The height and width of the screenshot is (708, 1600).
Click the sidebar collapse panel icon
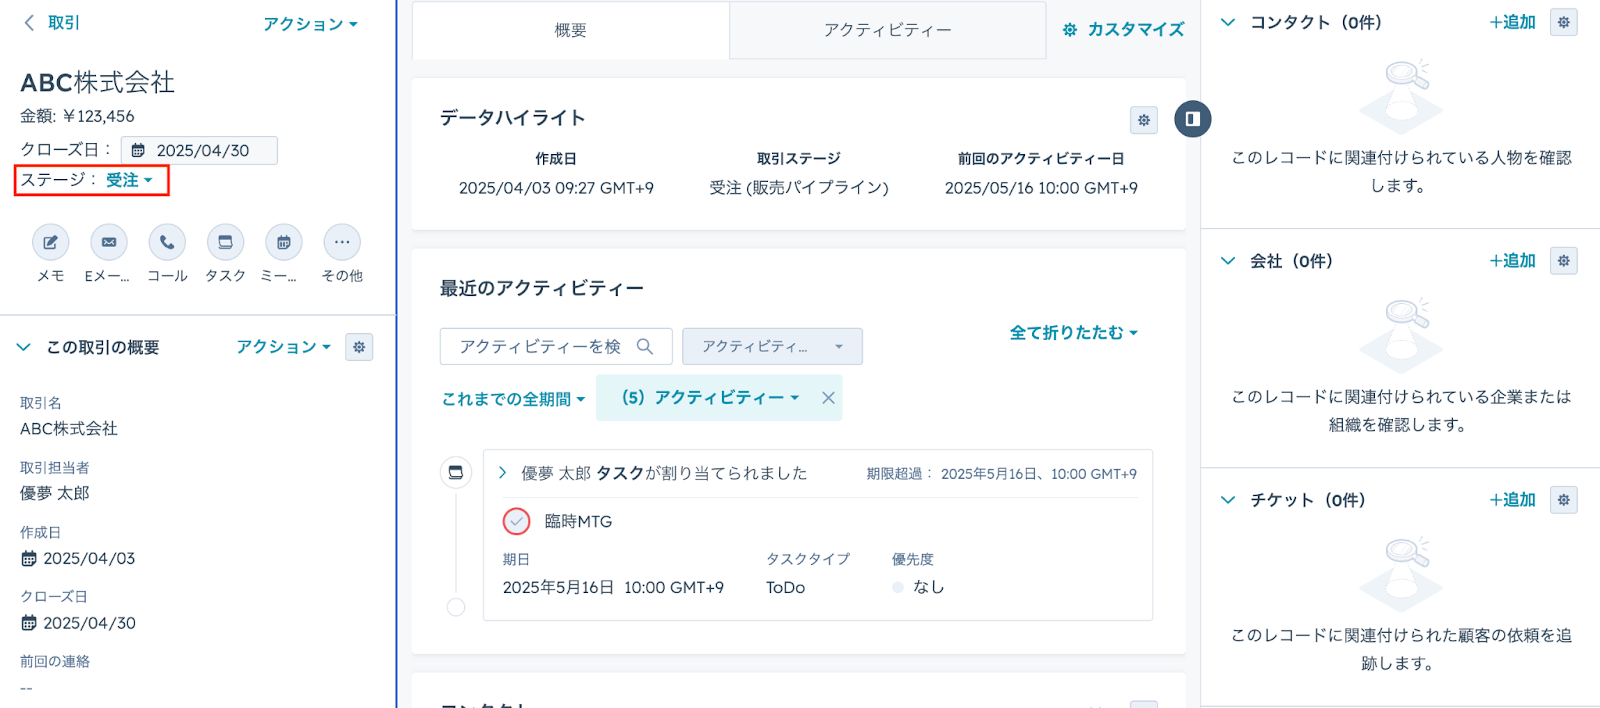tap(1192, 119)
